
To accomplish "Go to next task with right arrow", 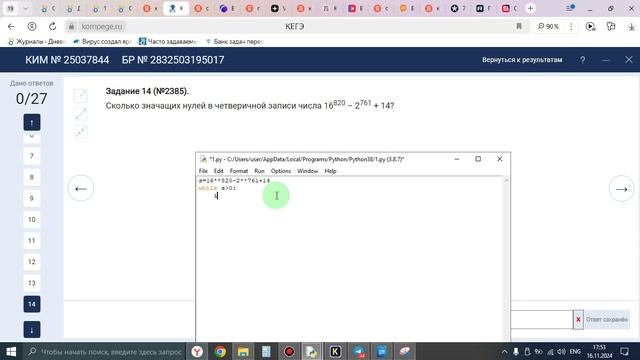I will tap(621, 189).
